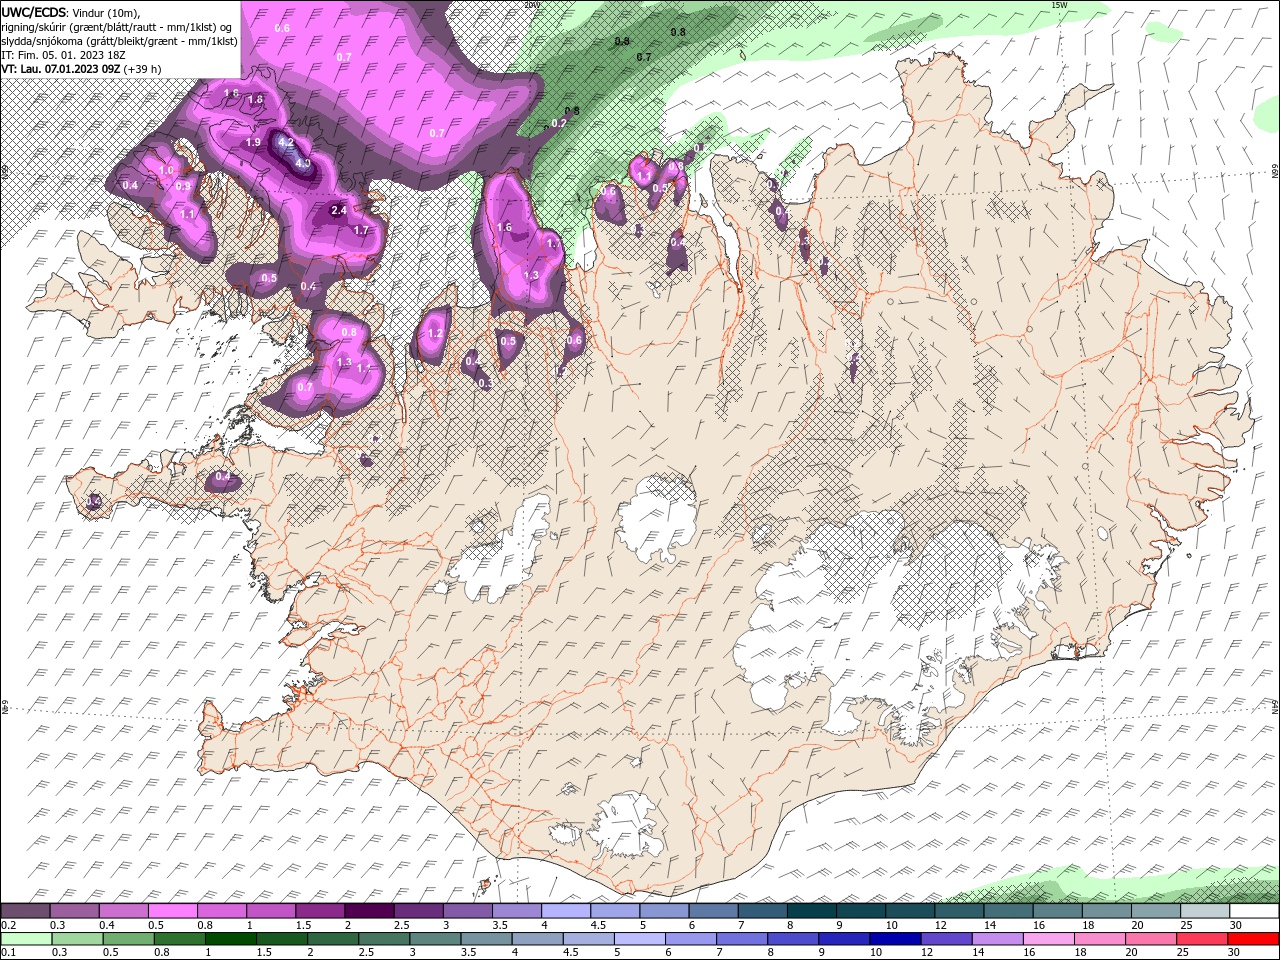The height and width of the screenshot is (960, 1280).
Task: Click the 'slydda/snjókoma' legend description line
Action: [x=120, y=41]
